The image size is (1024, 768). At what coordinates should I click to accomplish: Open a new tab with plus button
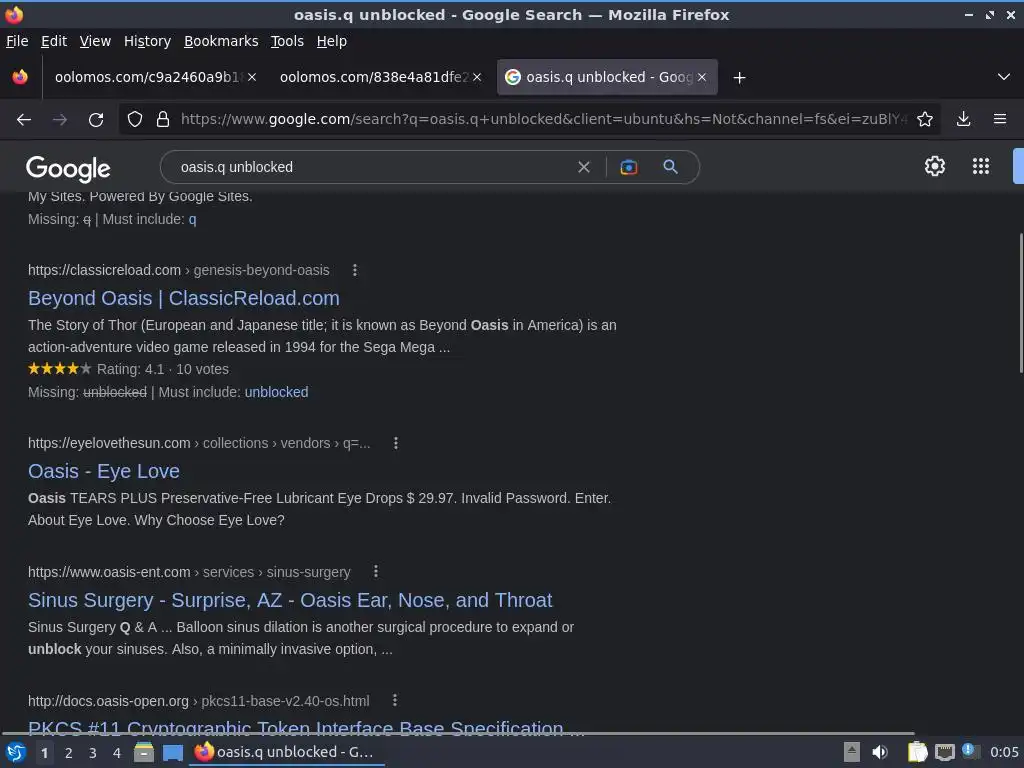click(x=739, y=78)
